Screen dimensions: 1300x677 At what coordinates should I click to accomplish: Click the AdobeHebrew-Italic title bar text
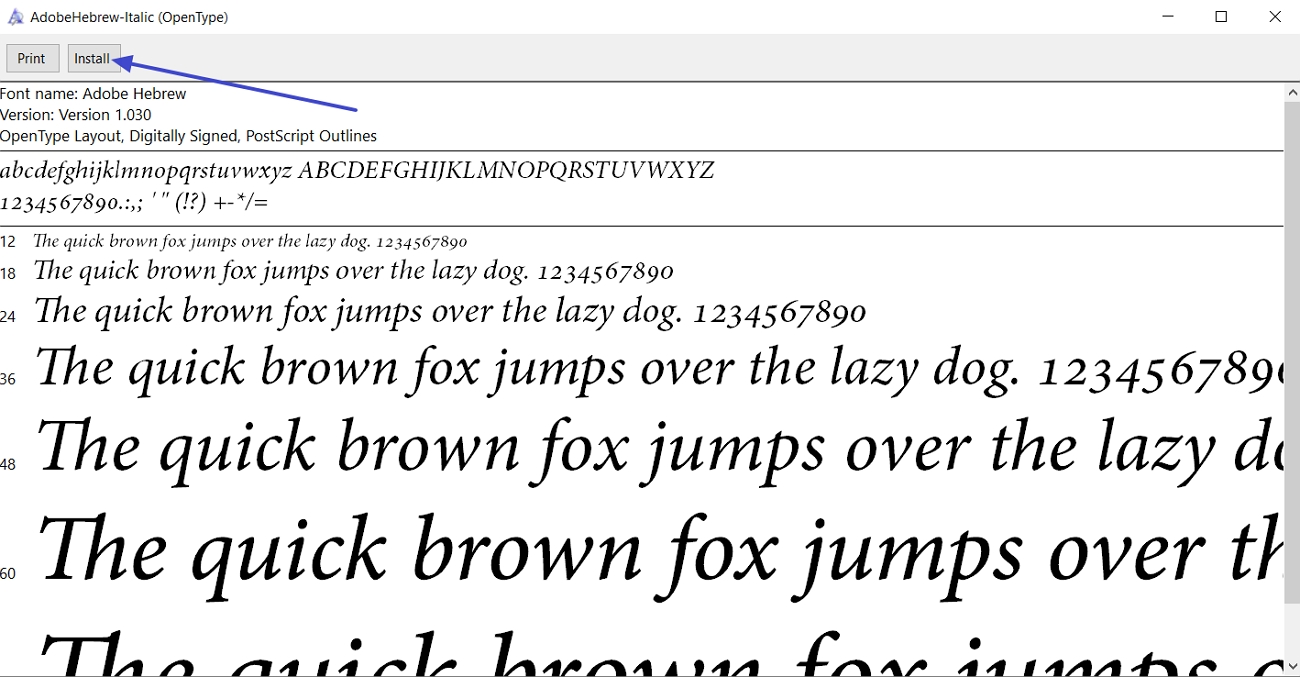[x=130, y=16]
